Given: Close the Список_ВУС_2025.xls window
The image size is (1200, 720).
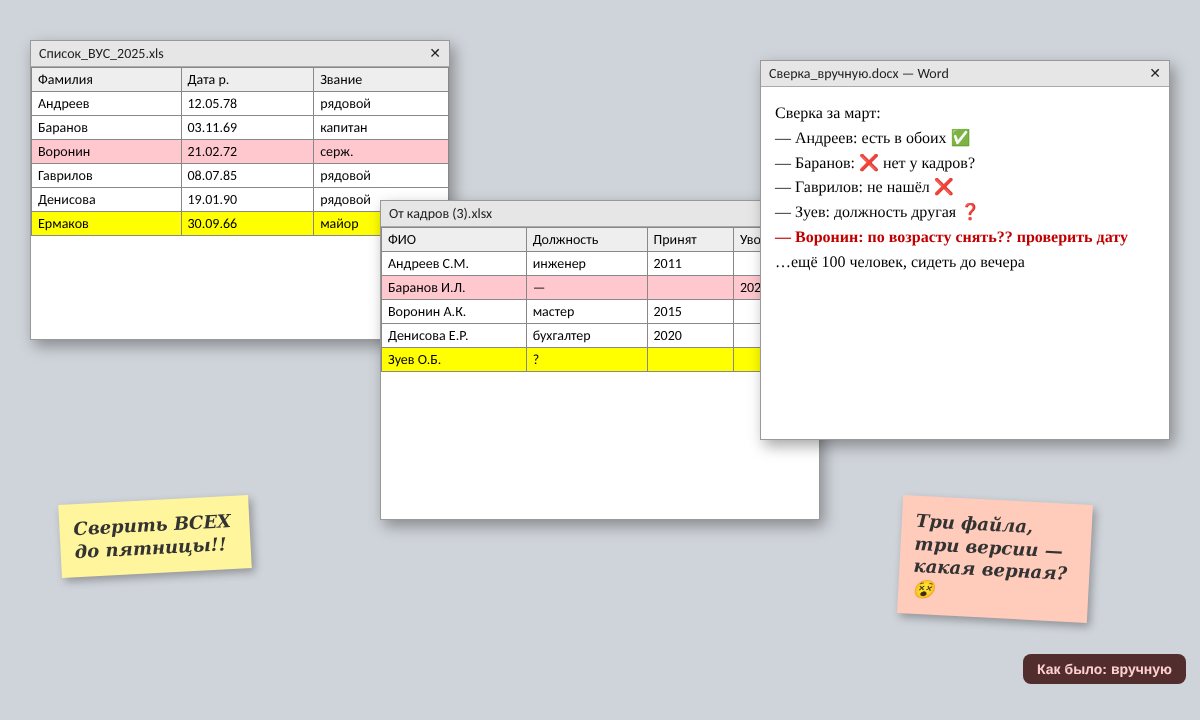Looking at the screenshot, I should pyautogui.click(x=435, y=53).
